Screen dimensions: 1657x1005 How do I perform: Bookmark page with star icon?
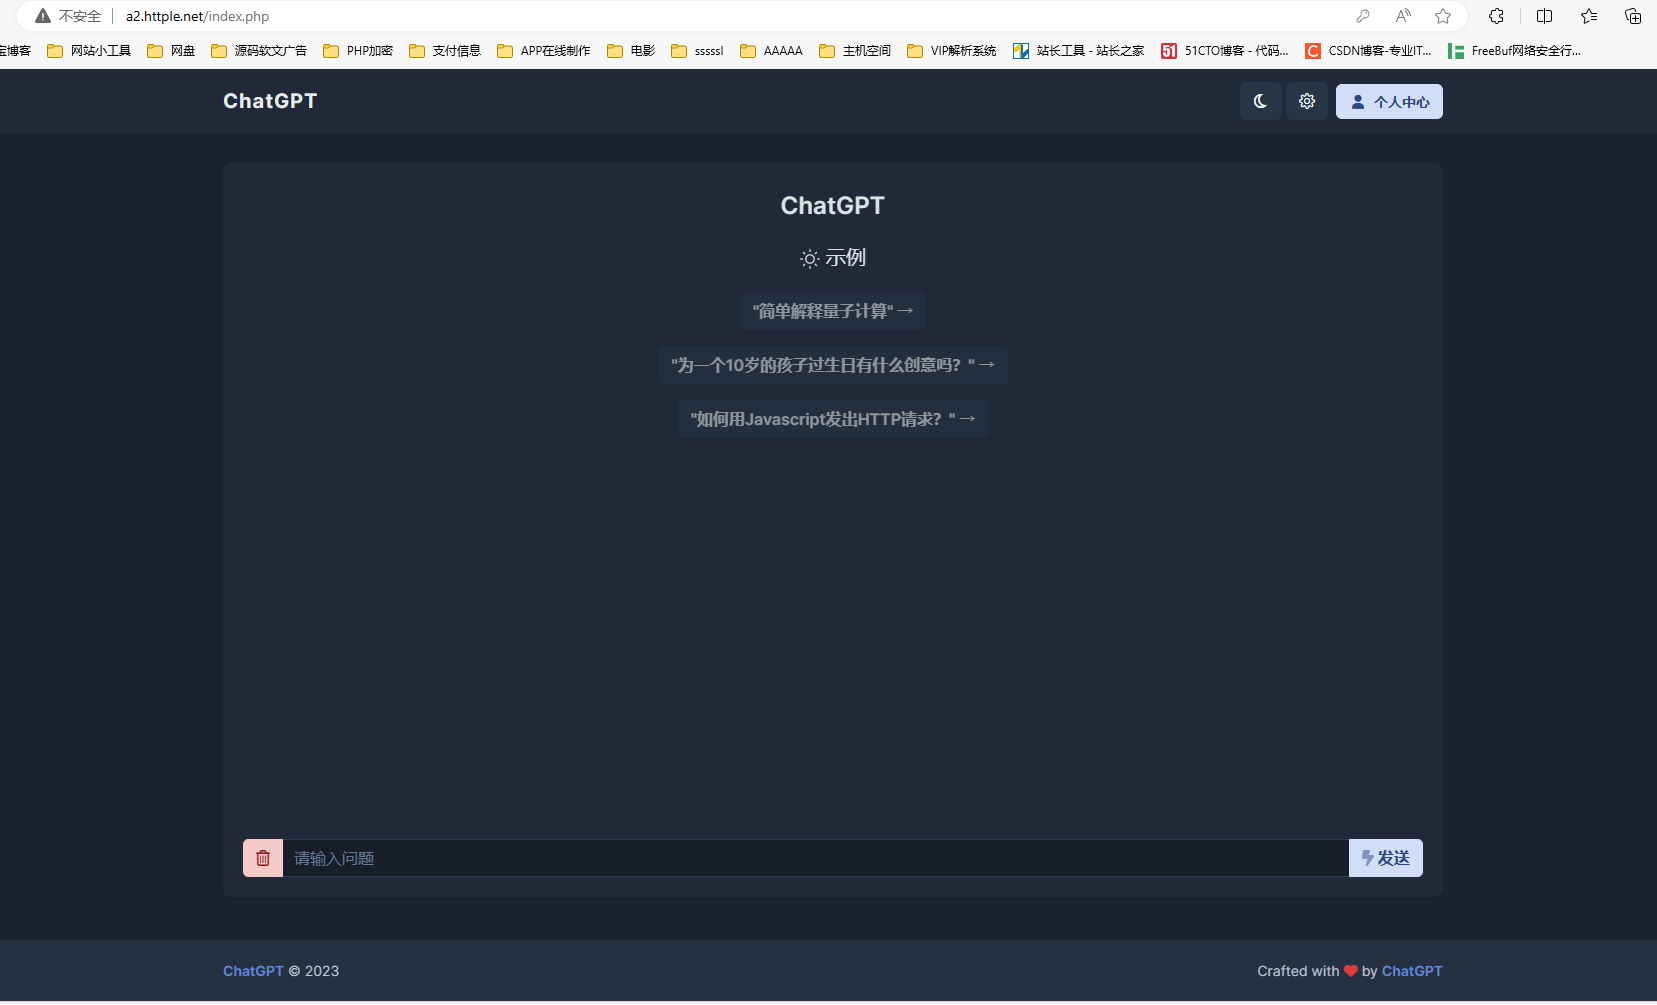pyautogui.click(x=1443, y=16)
